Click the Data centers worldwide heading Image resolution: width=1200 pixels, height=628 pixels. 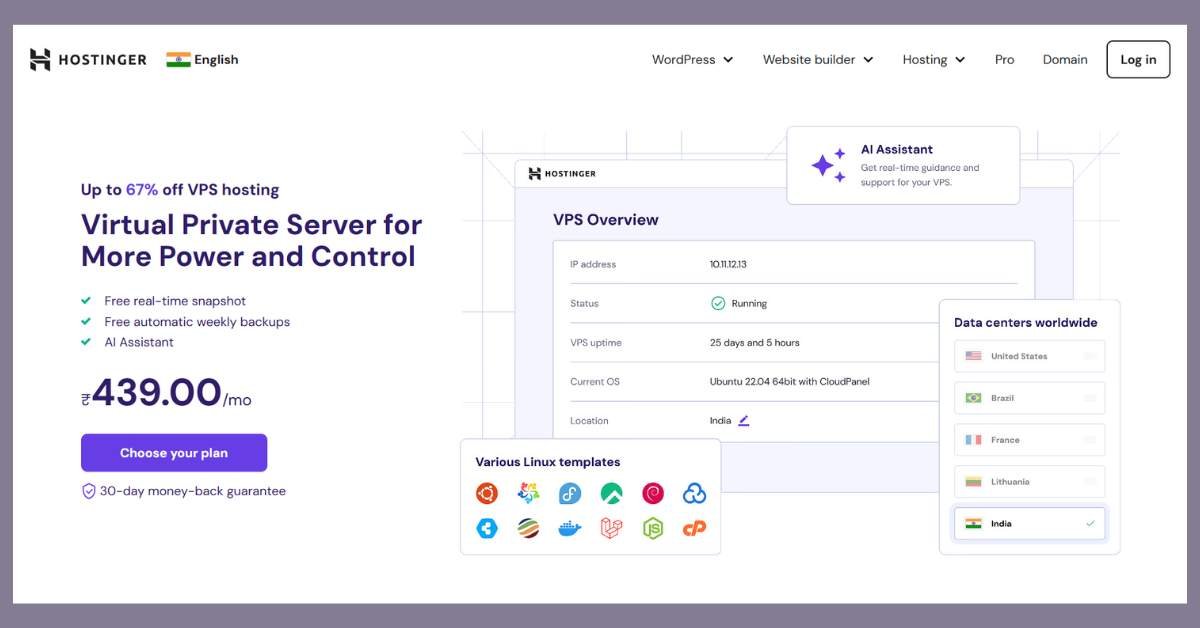point(1026,323)
